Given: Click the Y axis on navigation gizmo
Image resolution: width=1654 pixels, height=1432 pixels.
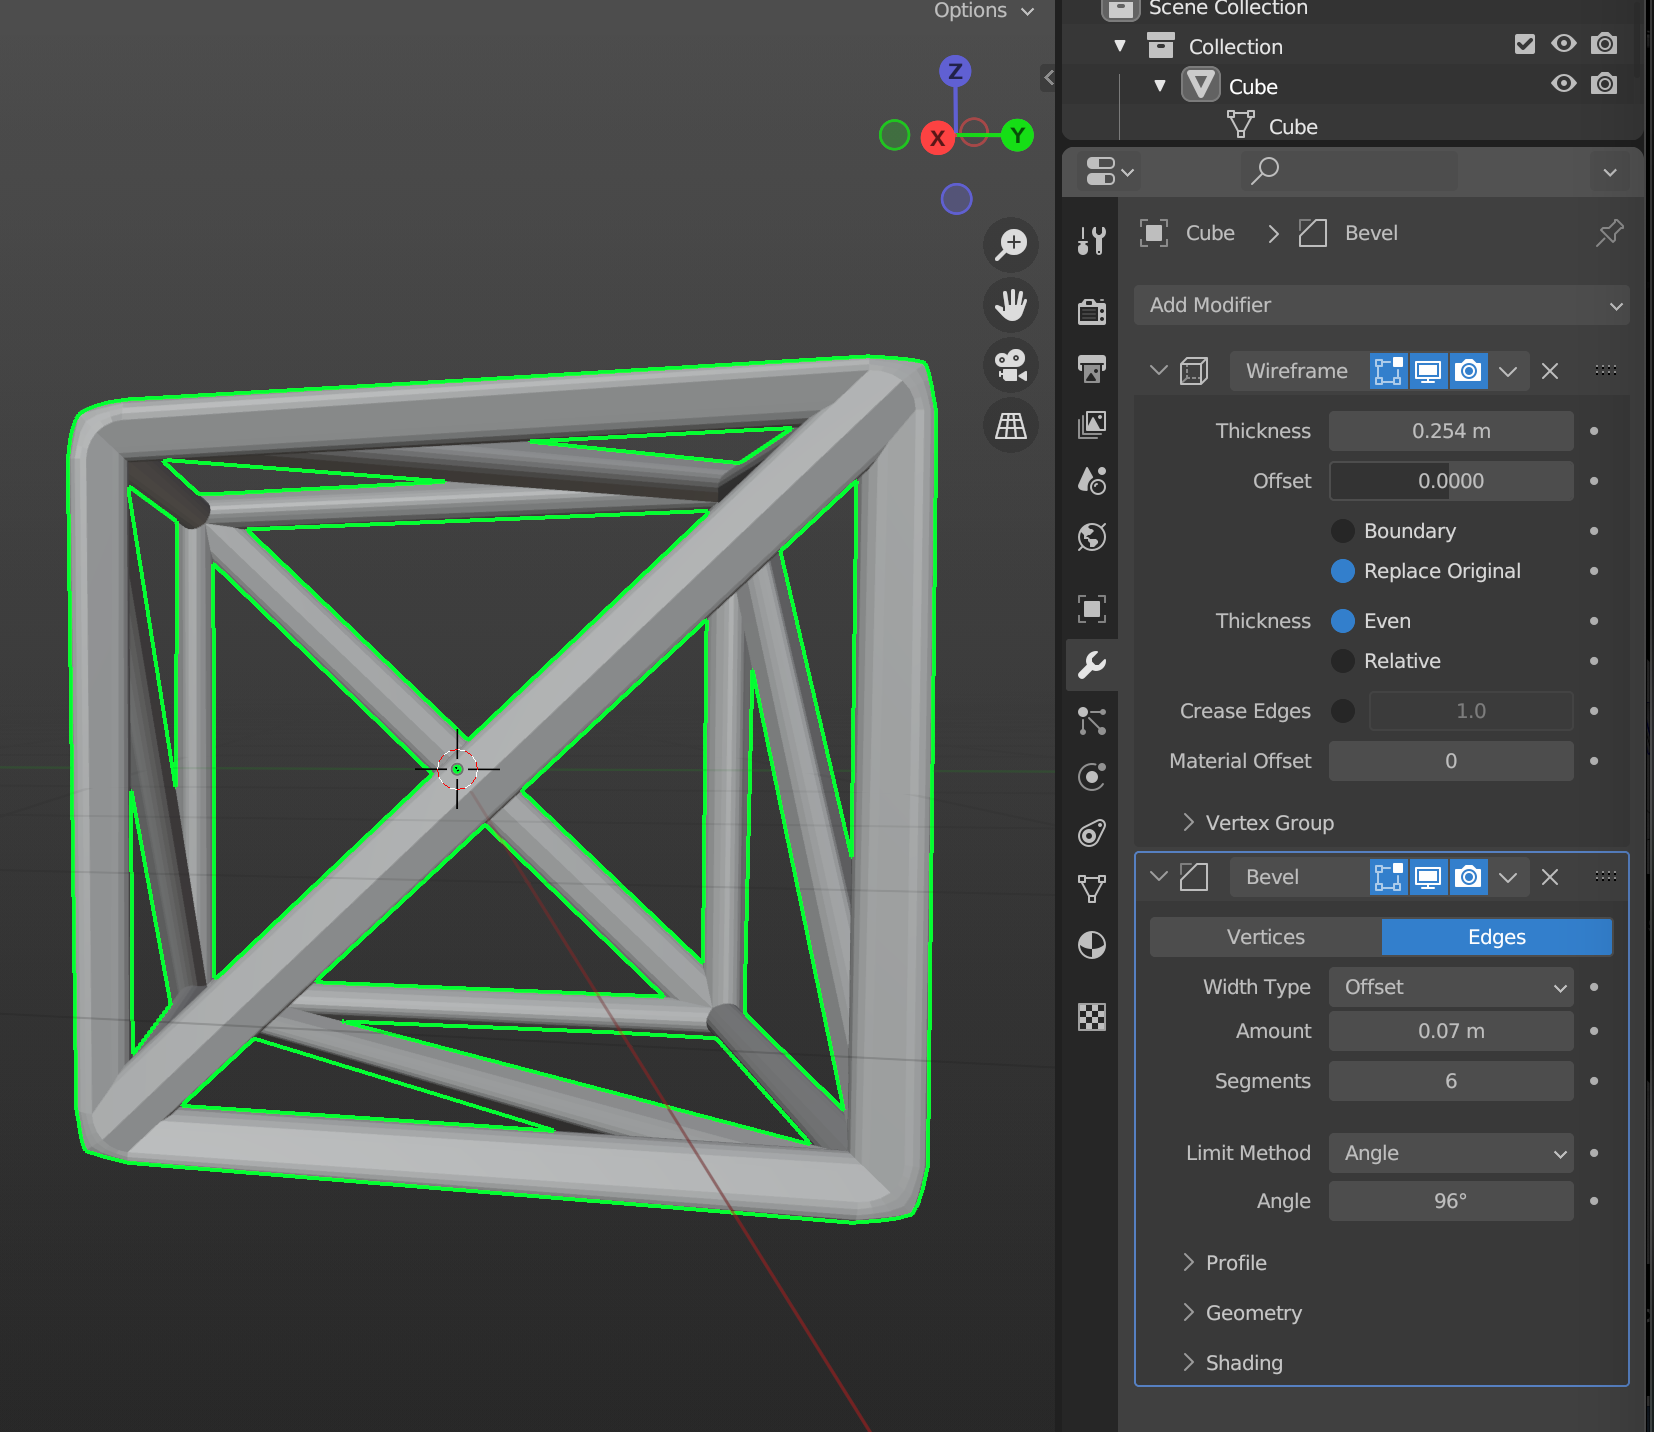Looking at the screenshot, I should click(x=1017, y=135).
